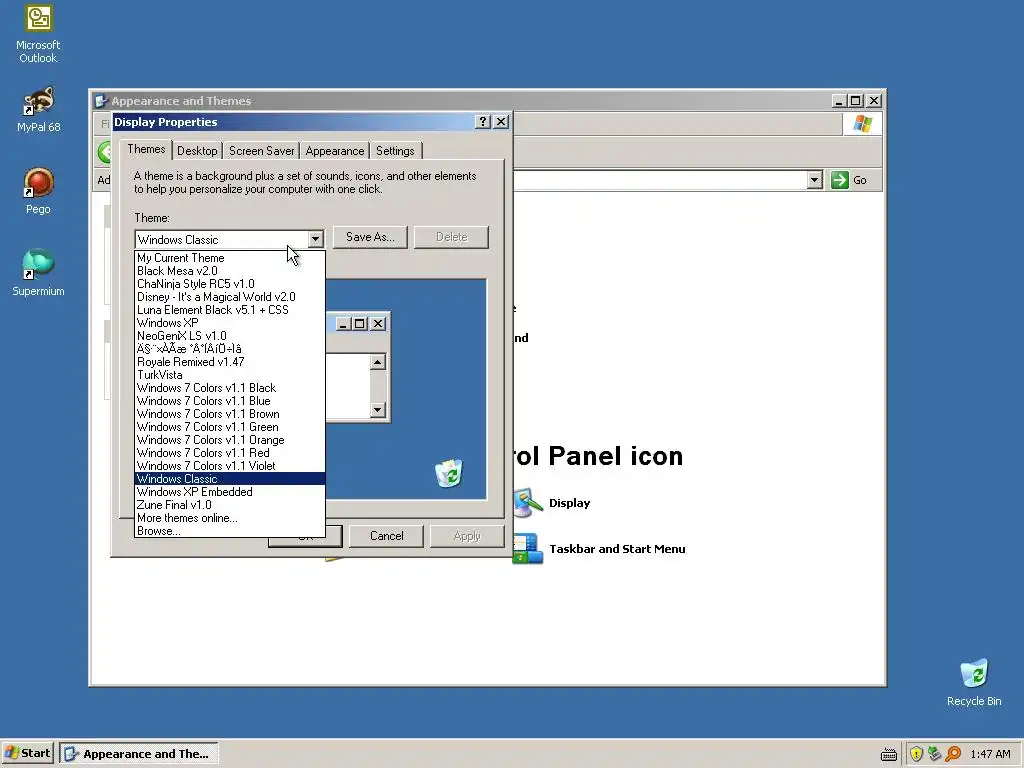Open the on-screen keyboard tray icon

tap(888, 754)
